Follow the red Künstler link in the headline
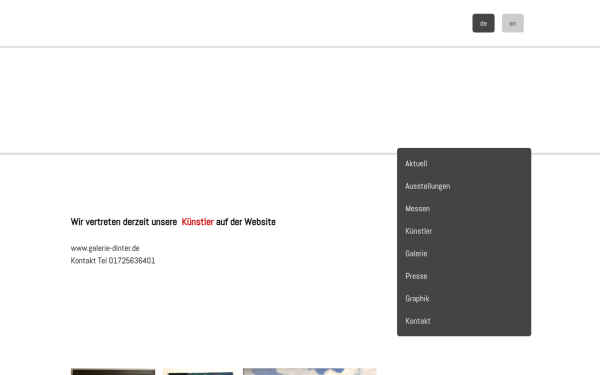Image resolution: width=600 pixels, height=375 pixels. point(197,222)
